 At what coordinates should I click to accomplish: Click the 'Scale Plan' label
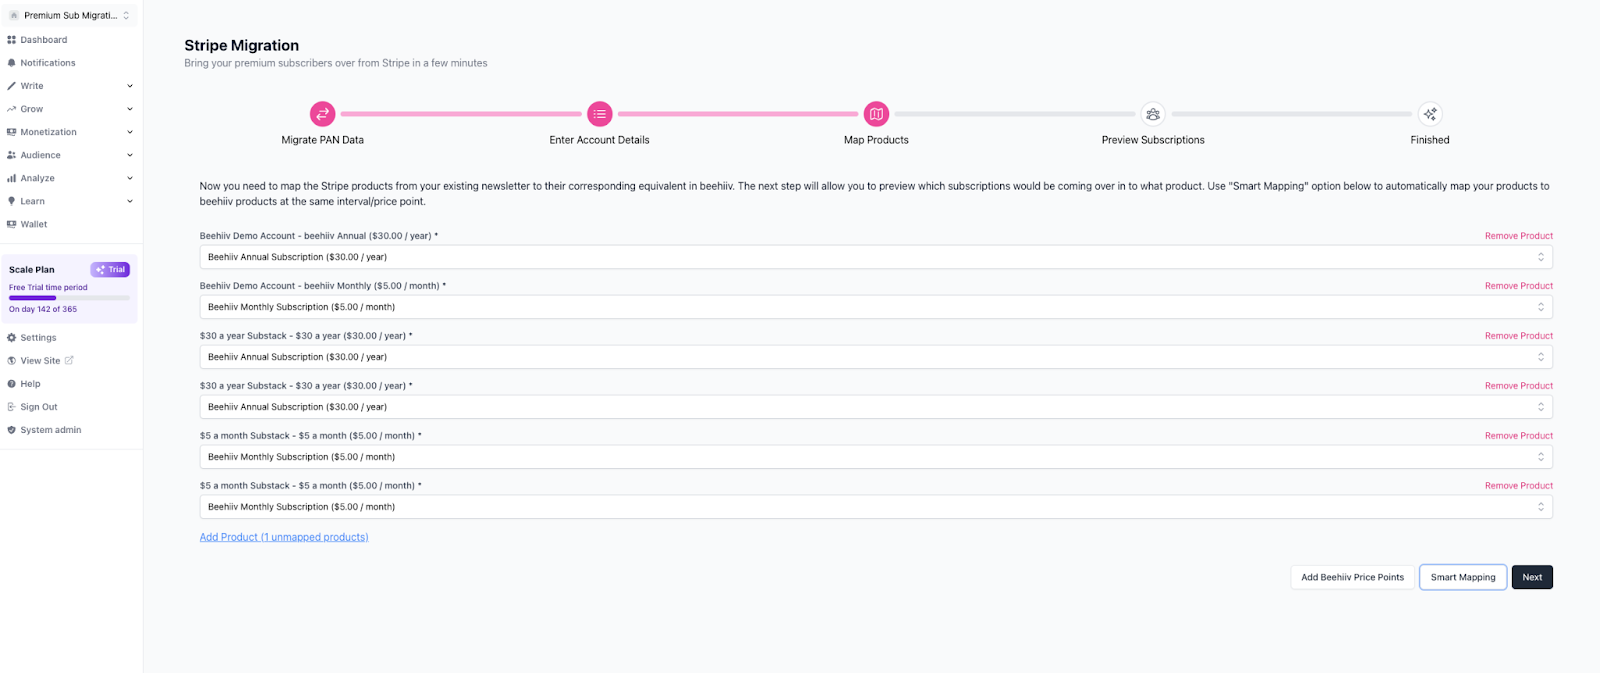click(32, 270)
